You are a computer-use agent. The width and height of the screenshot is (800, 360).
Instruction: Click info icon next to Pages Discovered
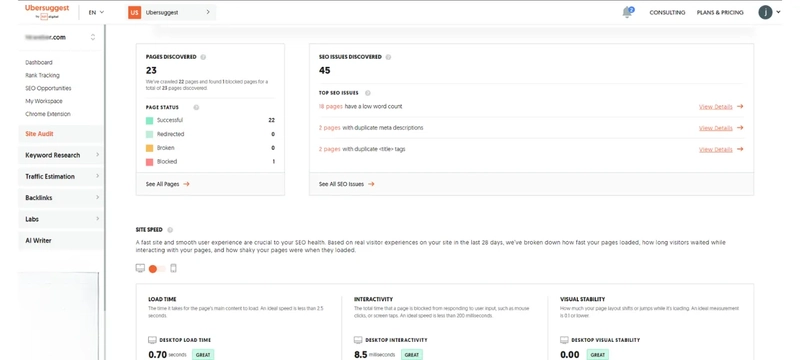tap(203, 57)
